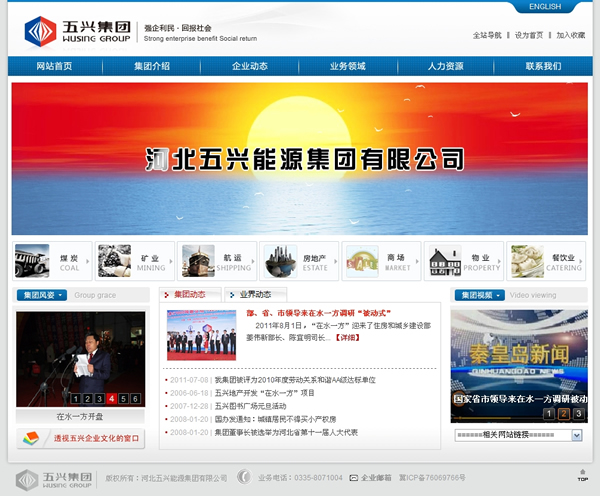This screenshot has height=496, width=600.
Task: Open the 航运 SHIPPING ship icon
Action: 198,261
